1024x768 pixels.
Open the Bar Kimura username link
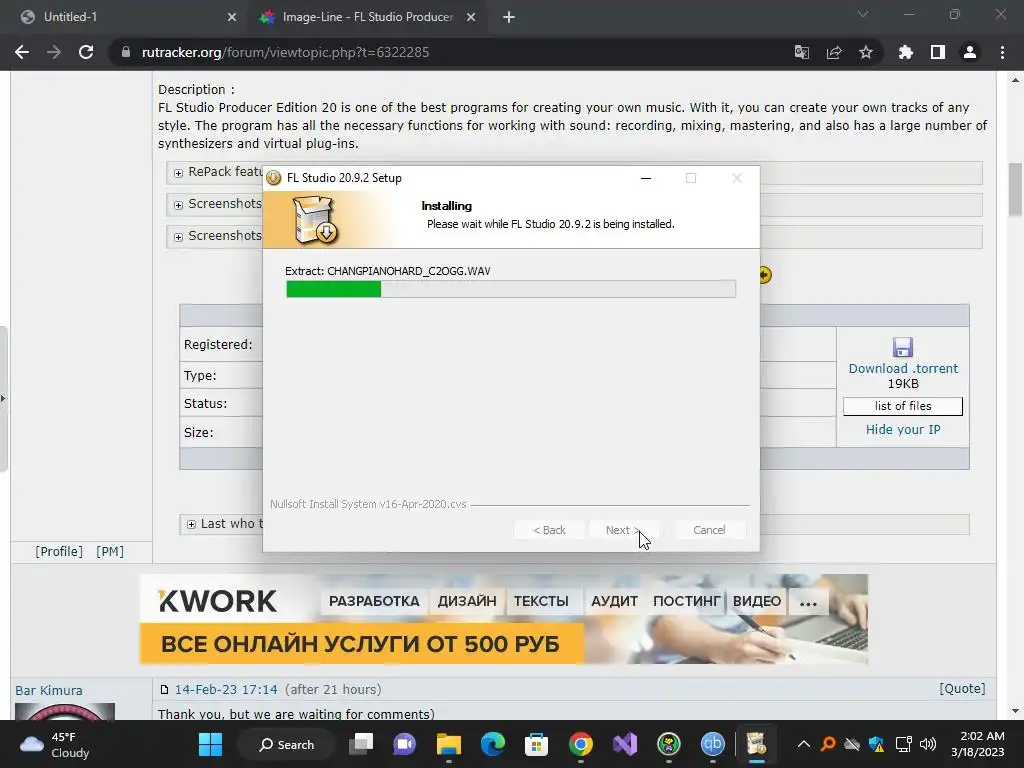click(x=49, y=690)
